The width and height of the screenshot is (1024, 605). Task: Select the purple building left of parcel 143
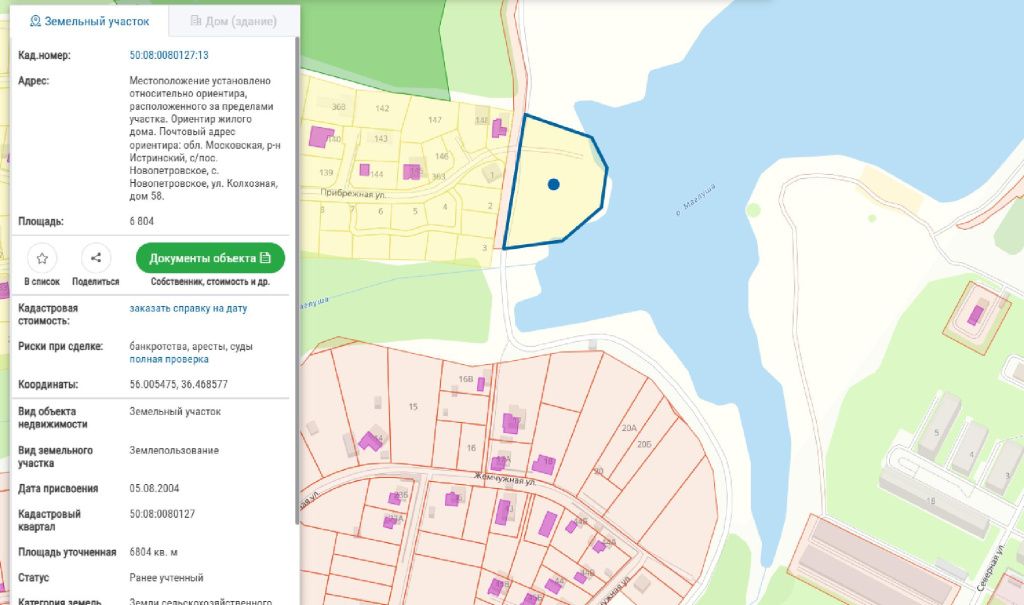point(322,136)
